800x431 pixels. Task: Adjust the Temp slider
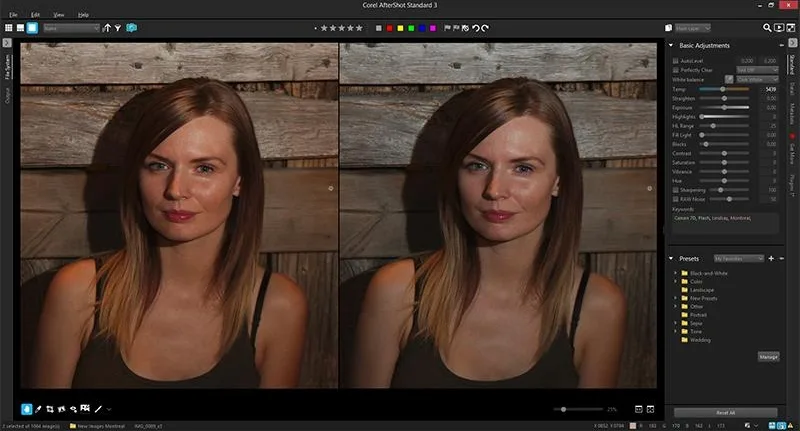click(x=723, y=89)
